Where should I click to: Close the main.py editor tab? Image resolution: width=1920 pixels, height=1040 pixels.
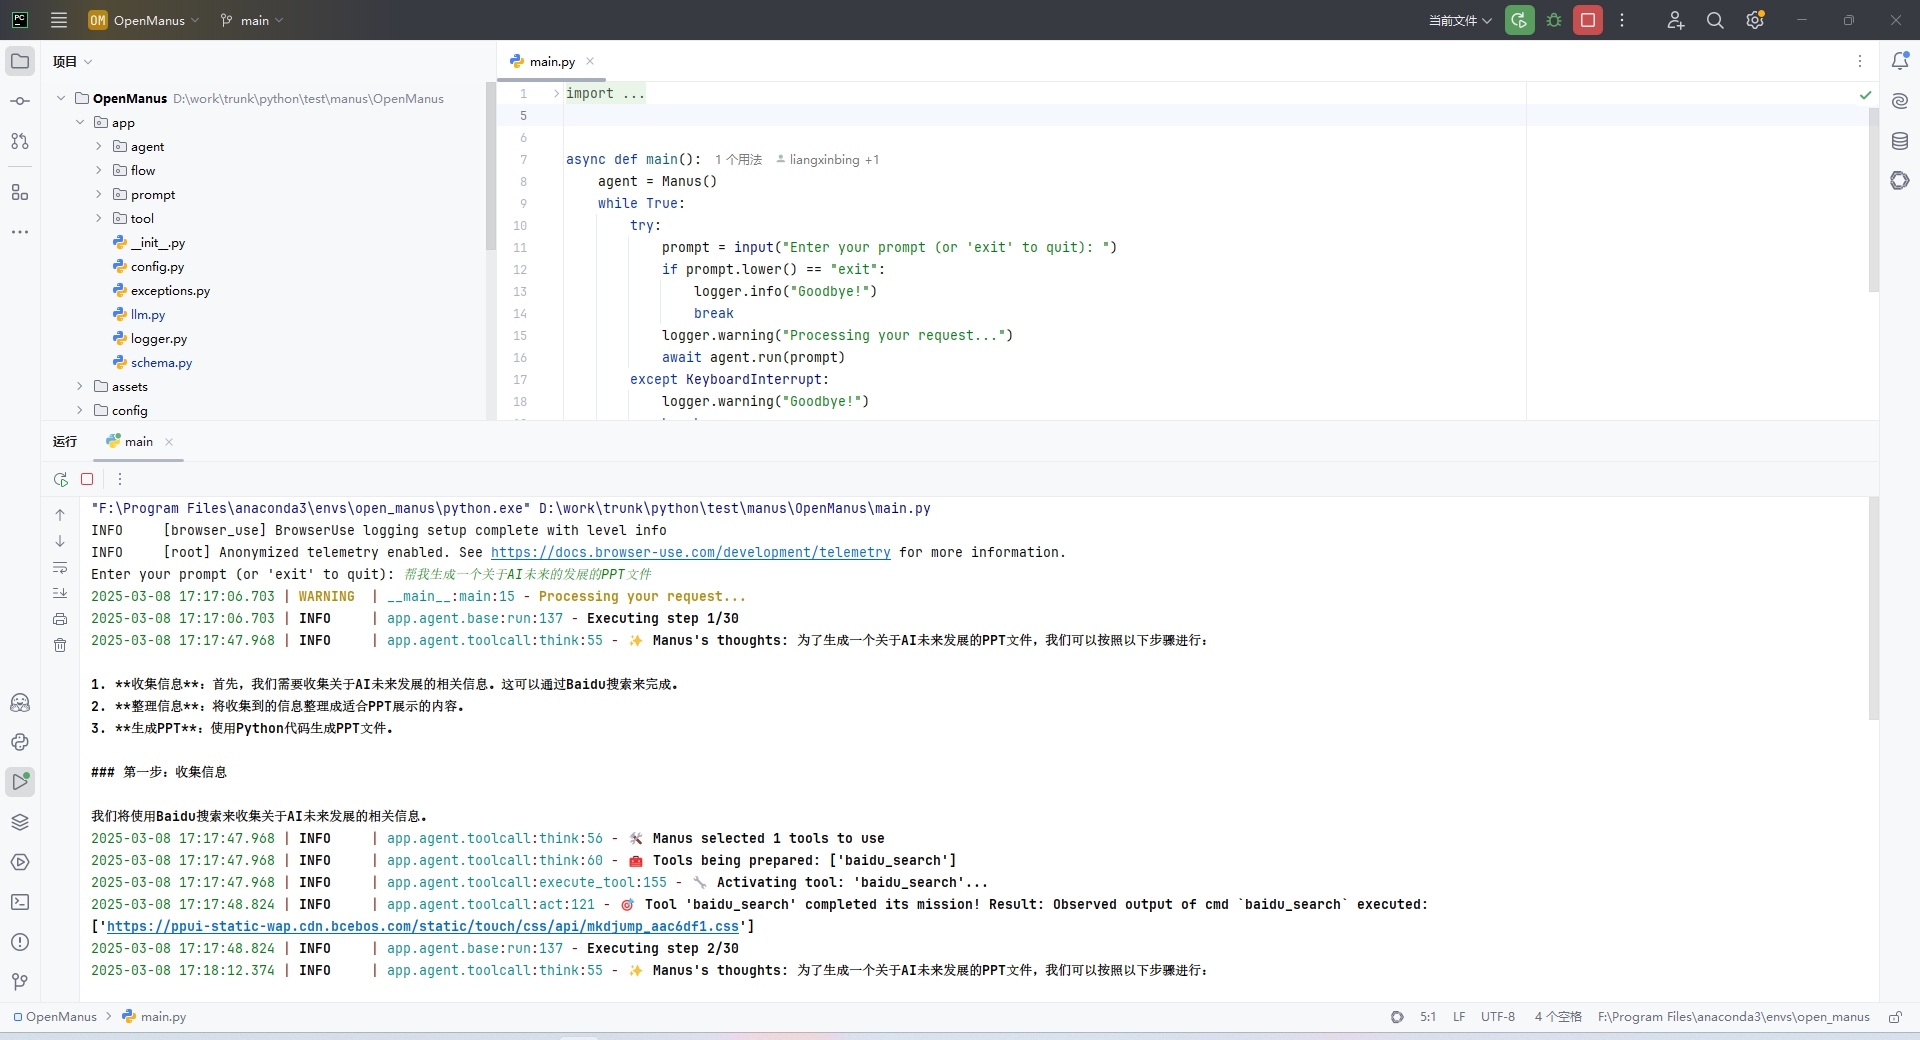[x=590, y=61]
